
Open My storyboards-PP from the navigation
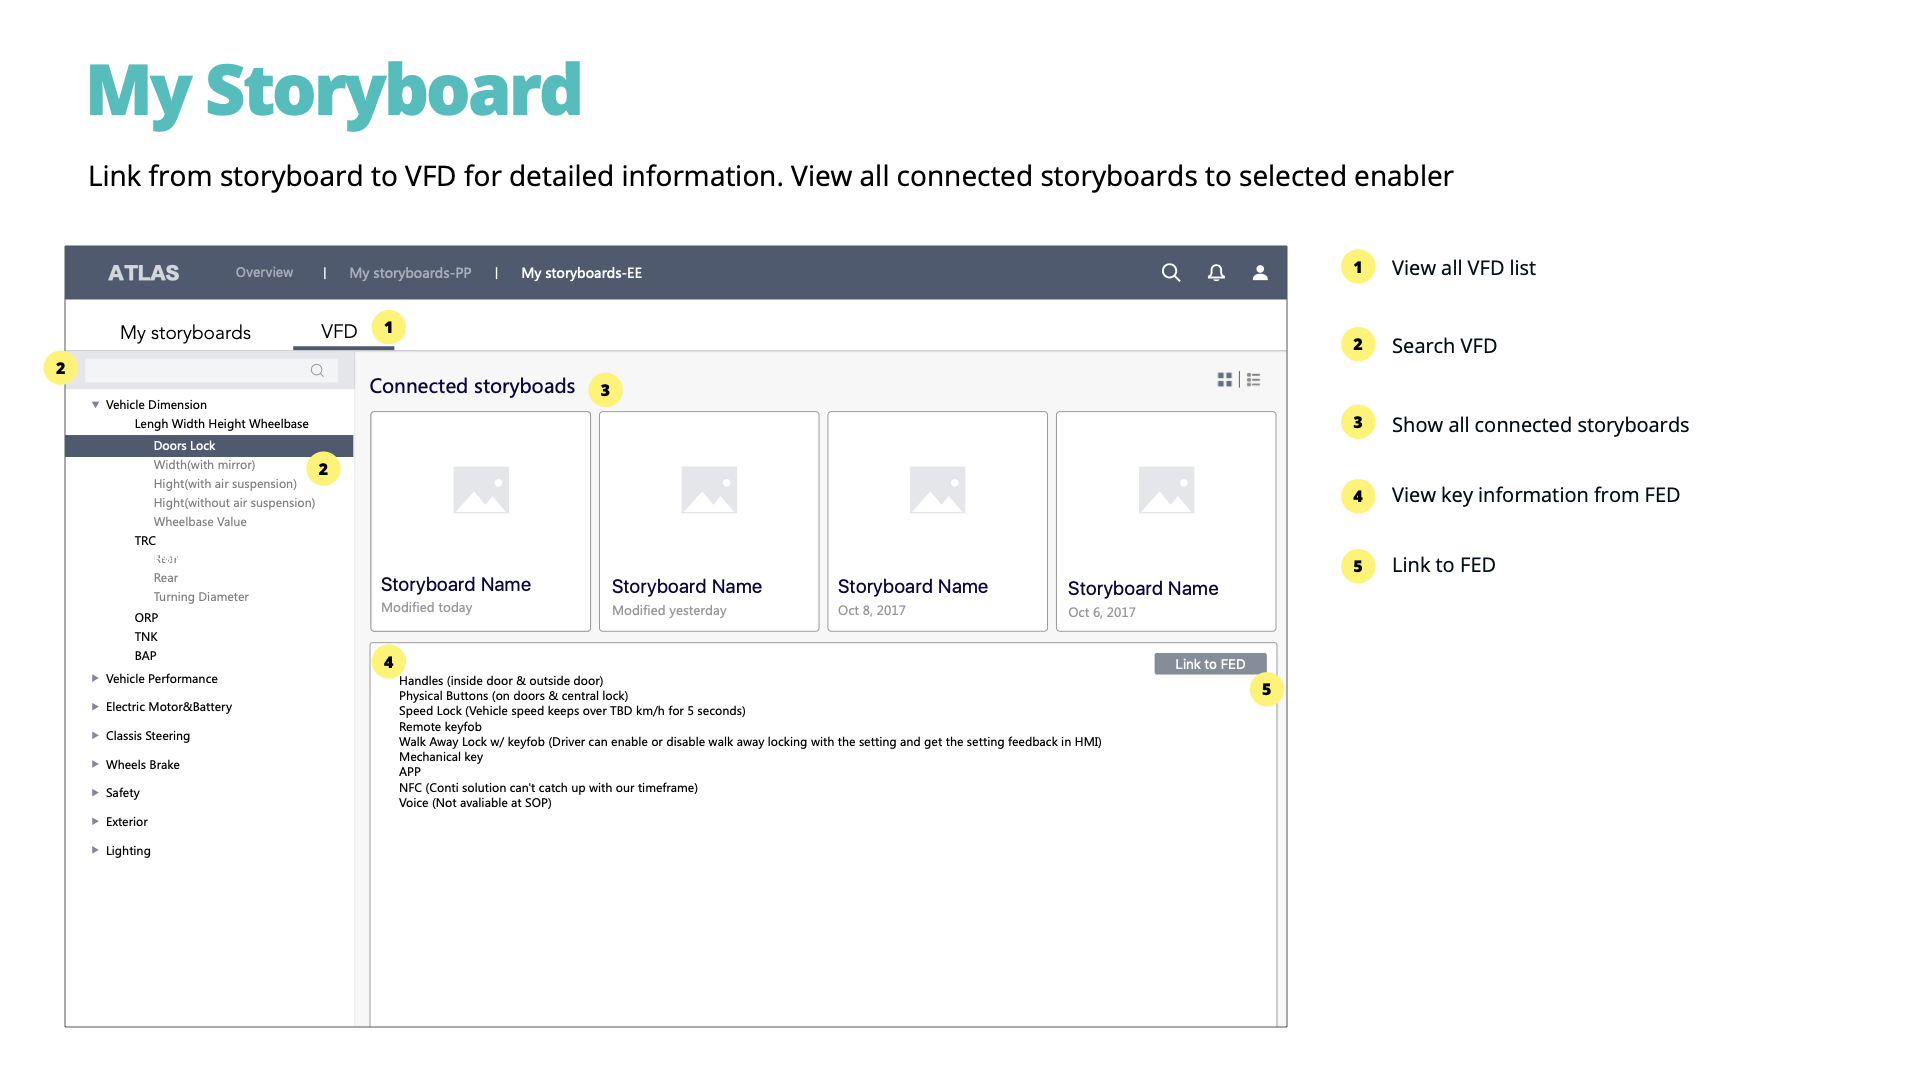click(410, 272)
